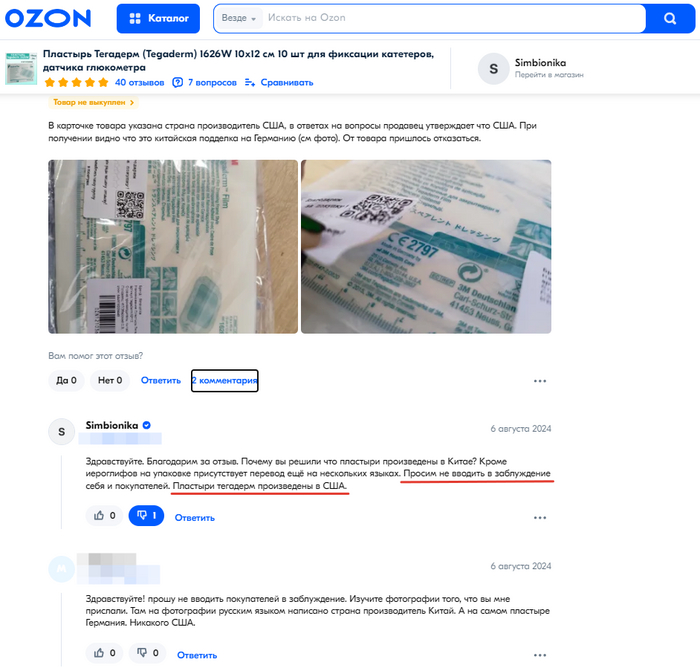The image size is (700, 668).
Task: Open the 40 отзывов reviews link
Action: point(139,83)
